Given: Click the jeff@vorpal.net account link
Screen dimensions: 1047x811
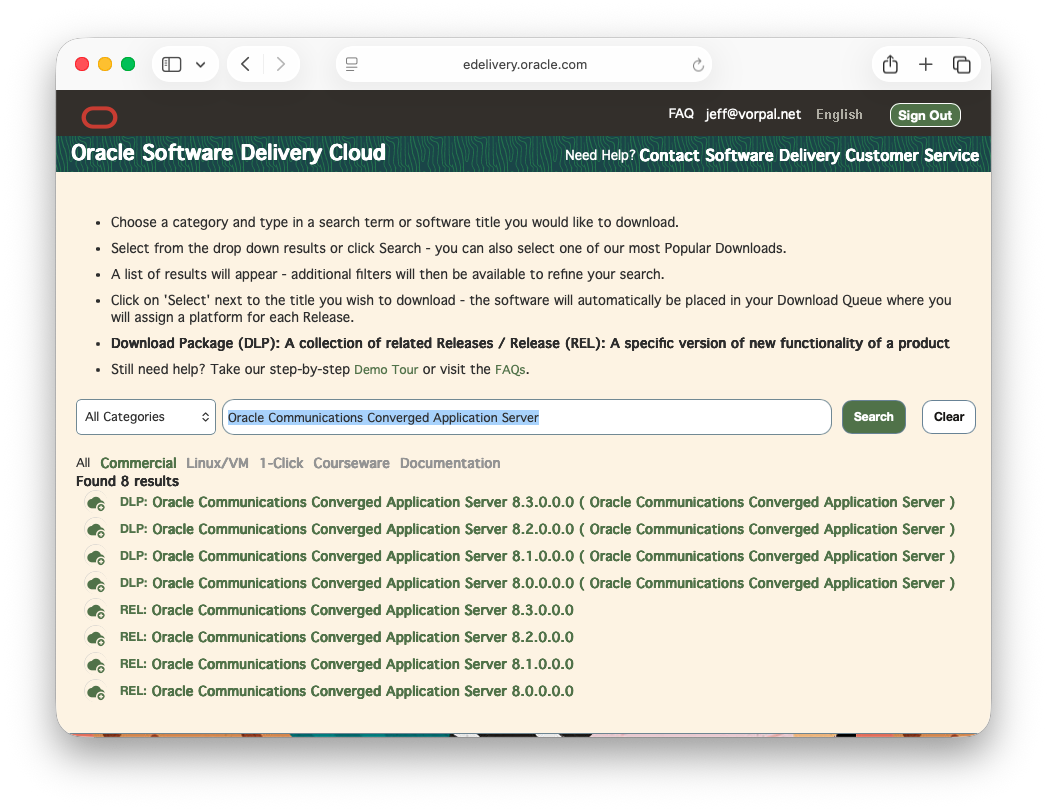Looking at the screenshot, I should point(753,114).
